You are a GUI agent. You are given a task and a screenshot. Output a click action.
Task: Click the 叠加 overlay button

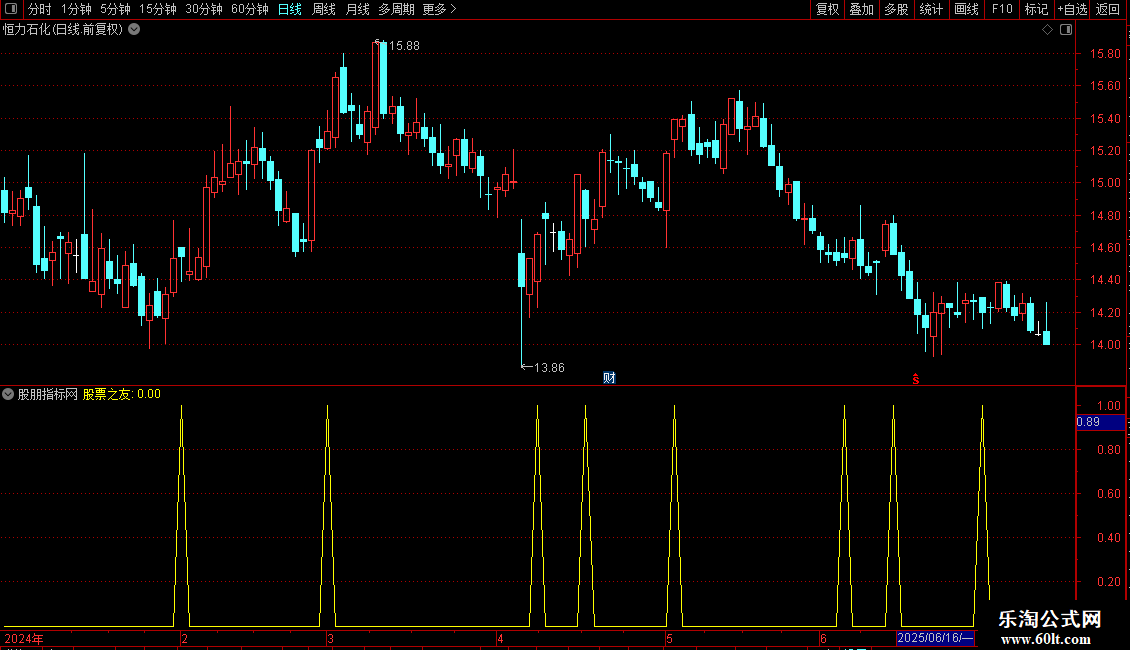[x=862, y=9]
